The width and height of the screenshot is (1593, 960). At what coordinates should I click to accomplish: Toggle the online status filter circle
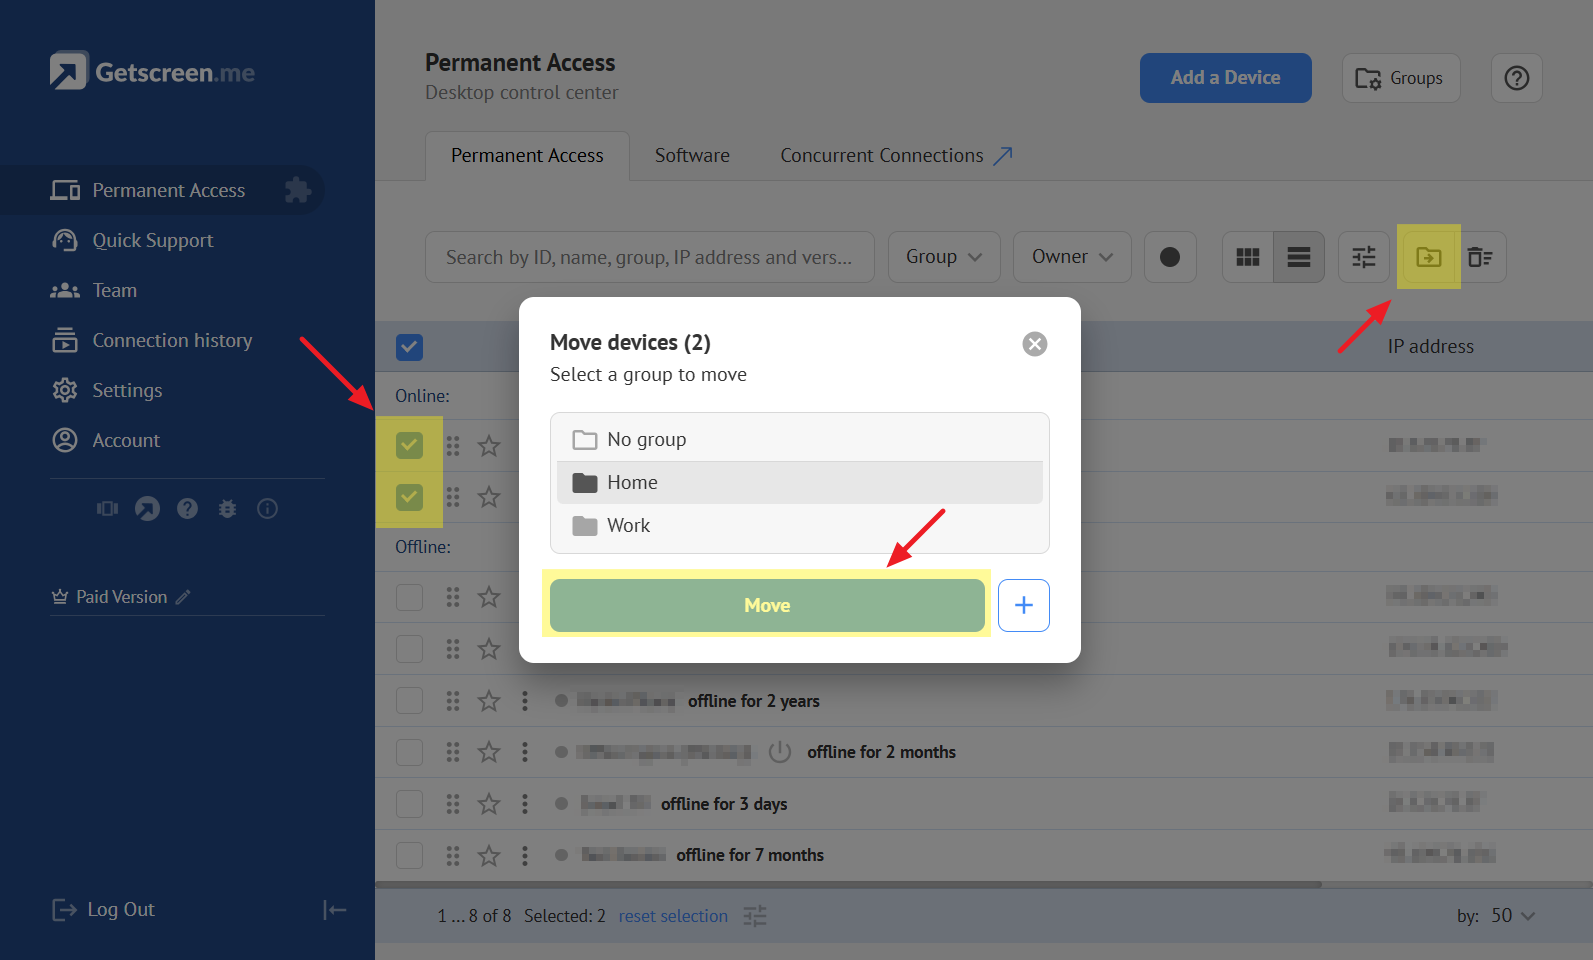(1169, 257)
